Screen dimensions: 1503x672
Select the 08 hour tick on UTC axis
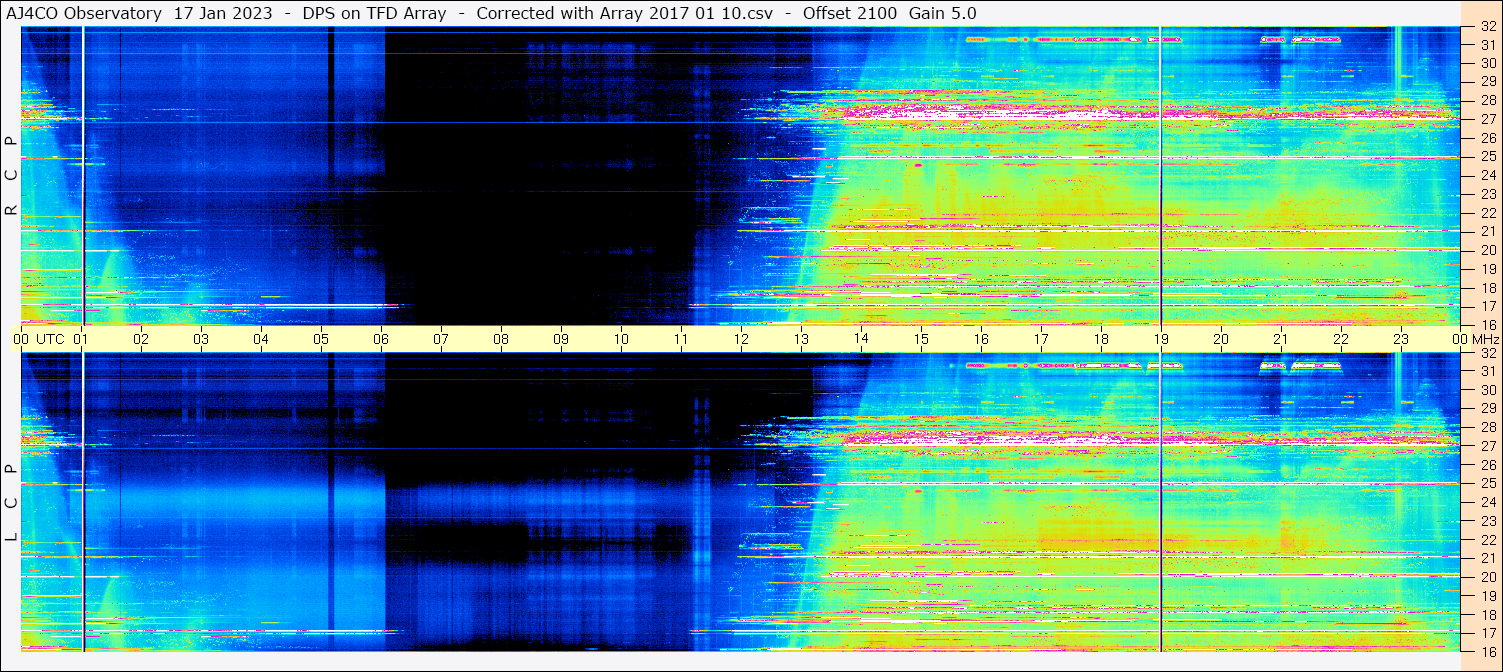pos(501,339)
